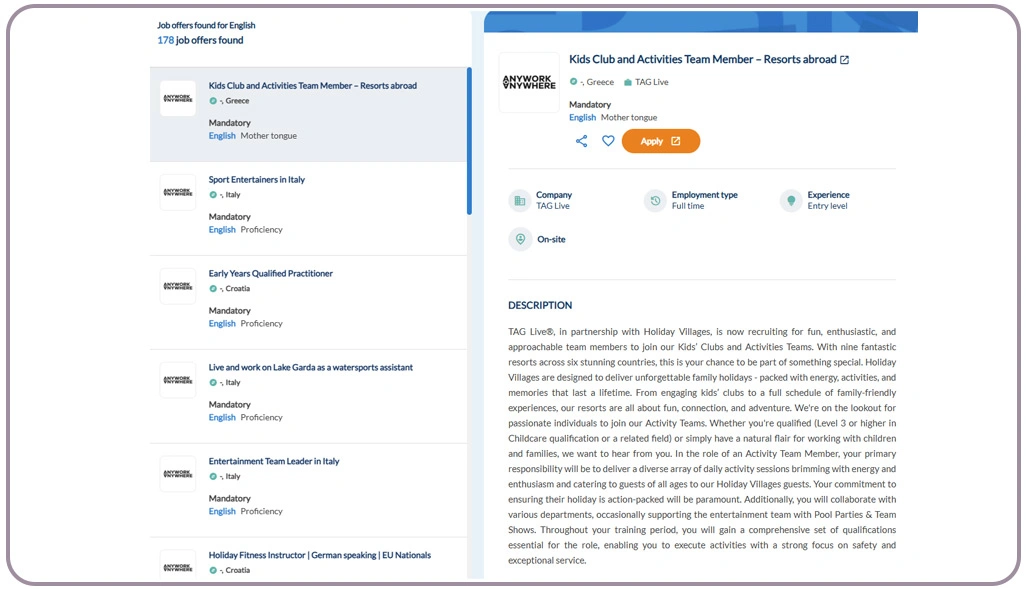
Task: Click the verified badge on Sport Entertainers listing
Action: (x=211, y=196)
